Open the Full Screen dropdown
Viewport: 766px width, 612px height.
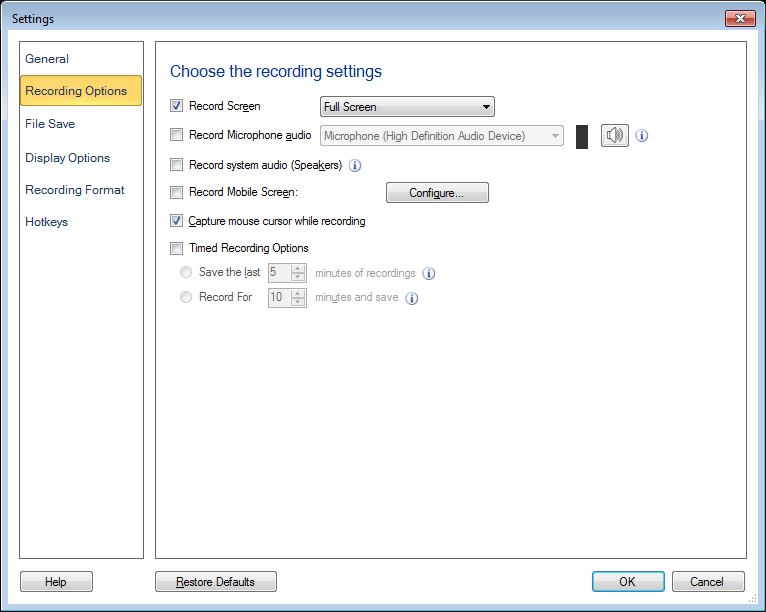point(407,107)
